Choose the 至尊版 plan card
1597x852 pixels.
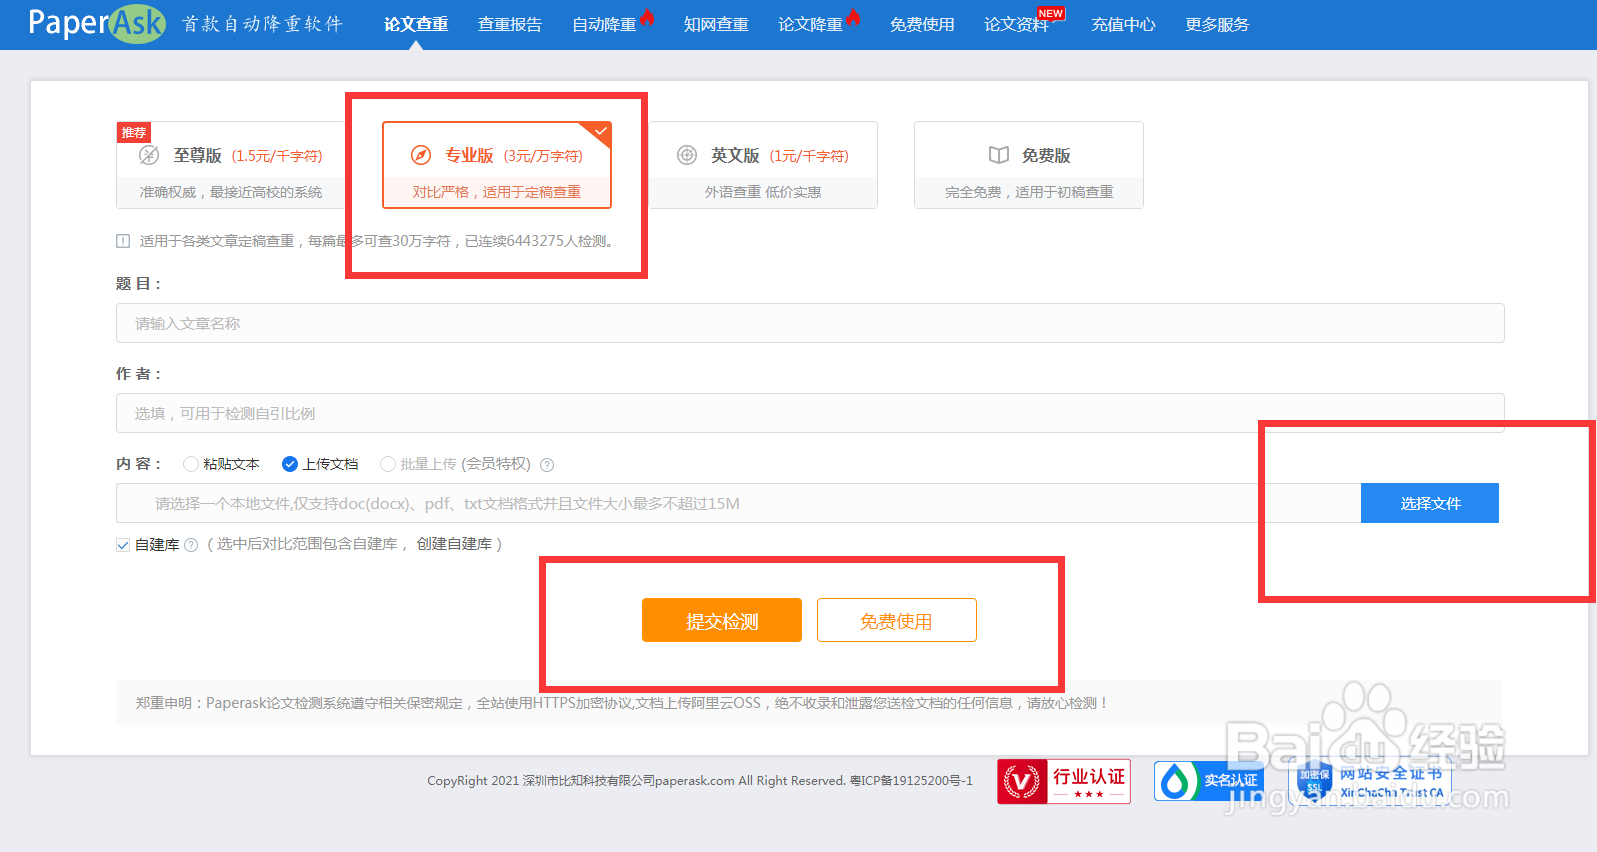[x=231, y=165]
